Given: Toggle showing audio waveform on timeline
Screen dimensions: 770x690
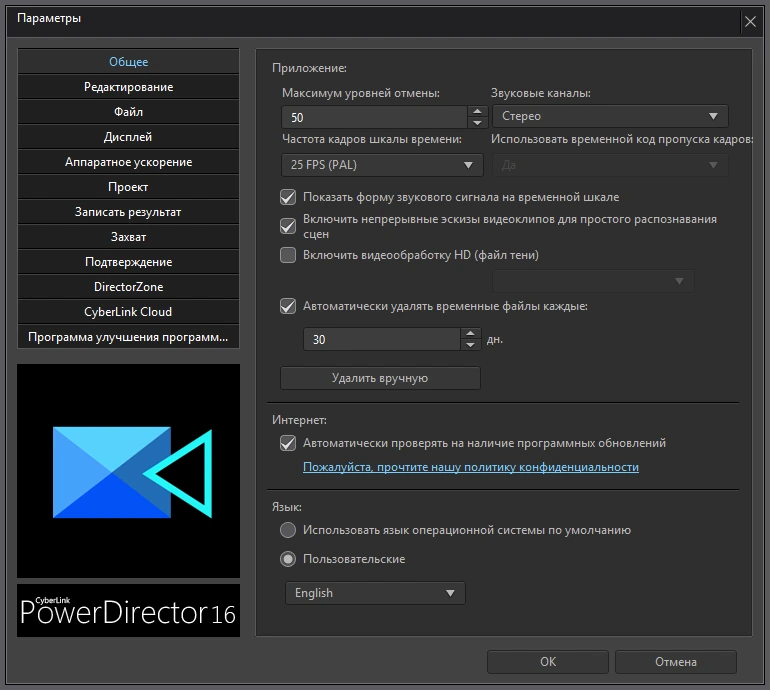Looking at the screenshot, I should [288, 197].
